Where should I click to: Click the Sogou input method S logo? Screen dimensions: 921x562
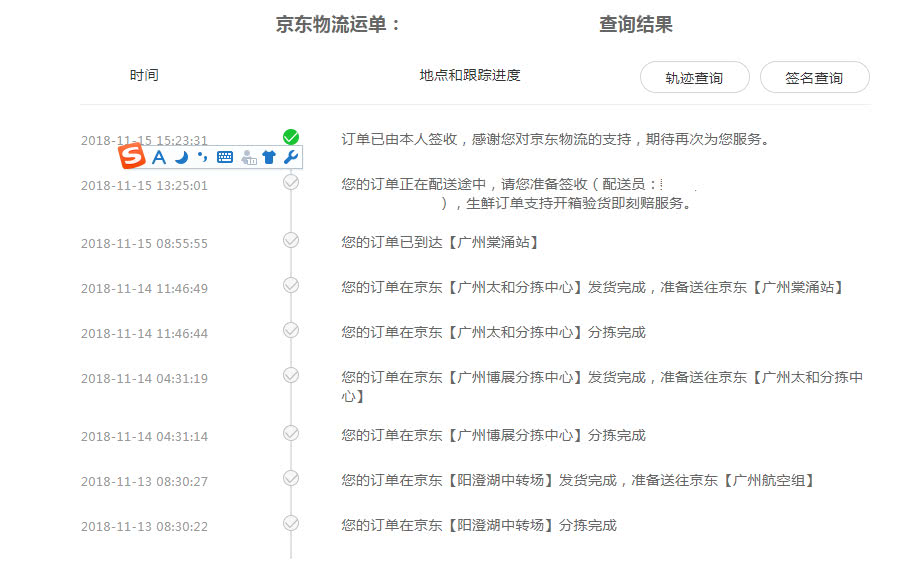tap(133, 157)
